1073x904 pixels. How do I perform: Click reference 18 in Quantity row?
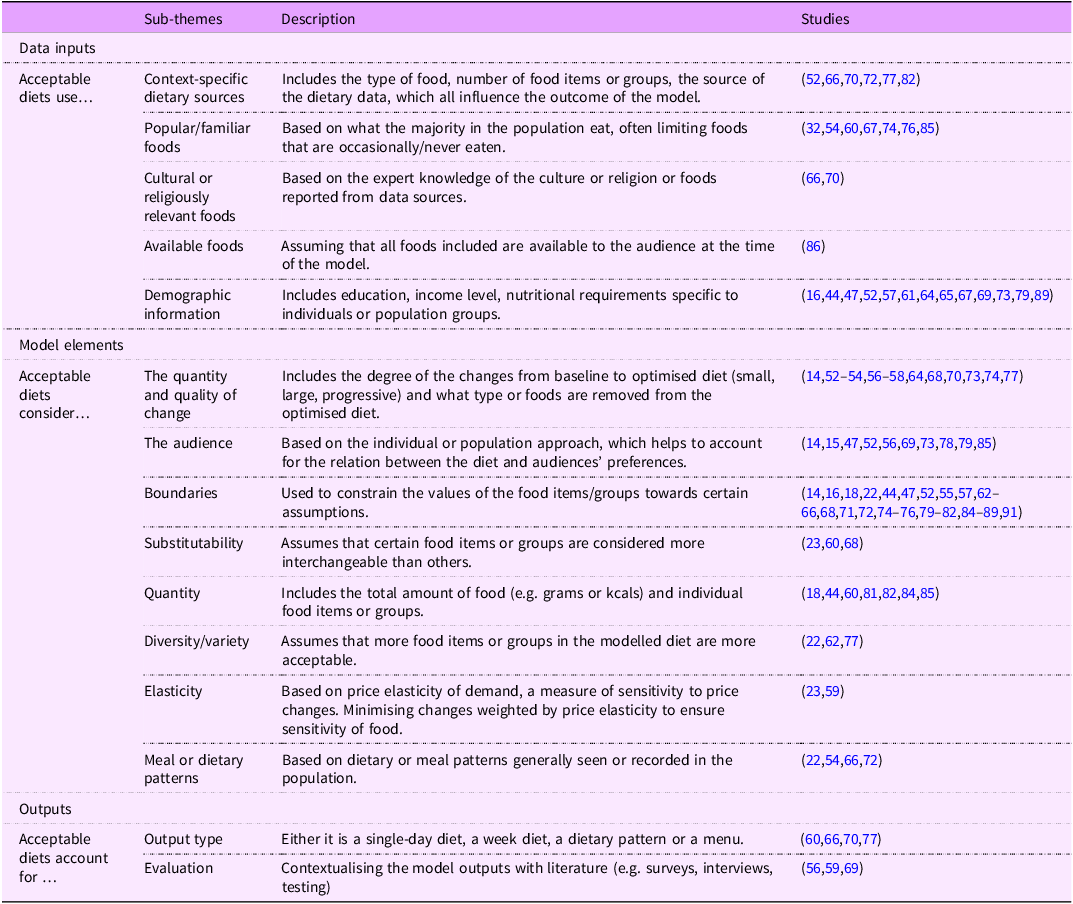tap(813, 593)
